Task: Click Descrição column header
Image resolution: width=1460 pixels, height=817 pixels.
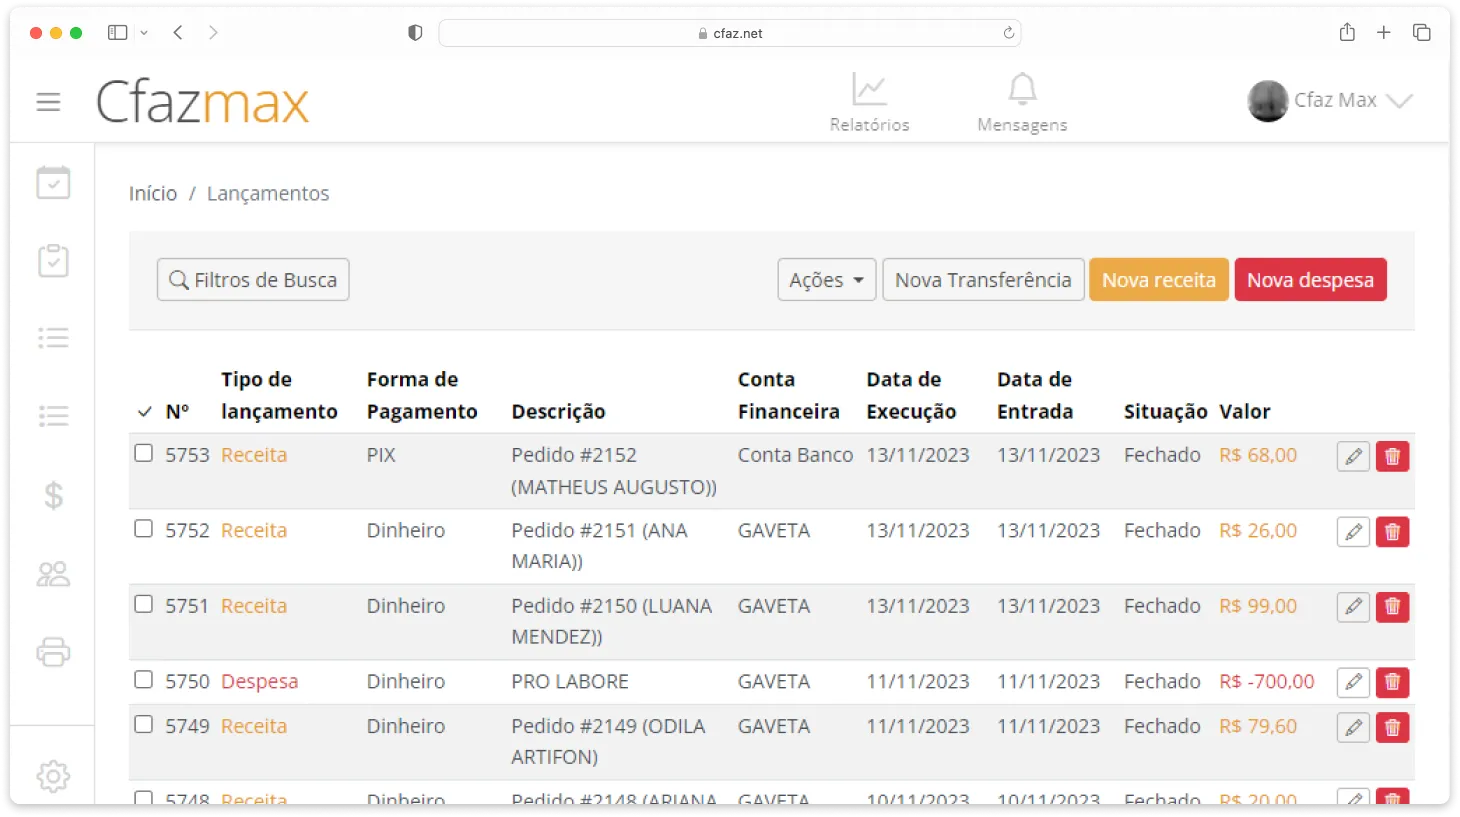Action: click(558, 411)
